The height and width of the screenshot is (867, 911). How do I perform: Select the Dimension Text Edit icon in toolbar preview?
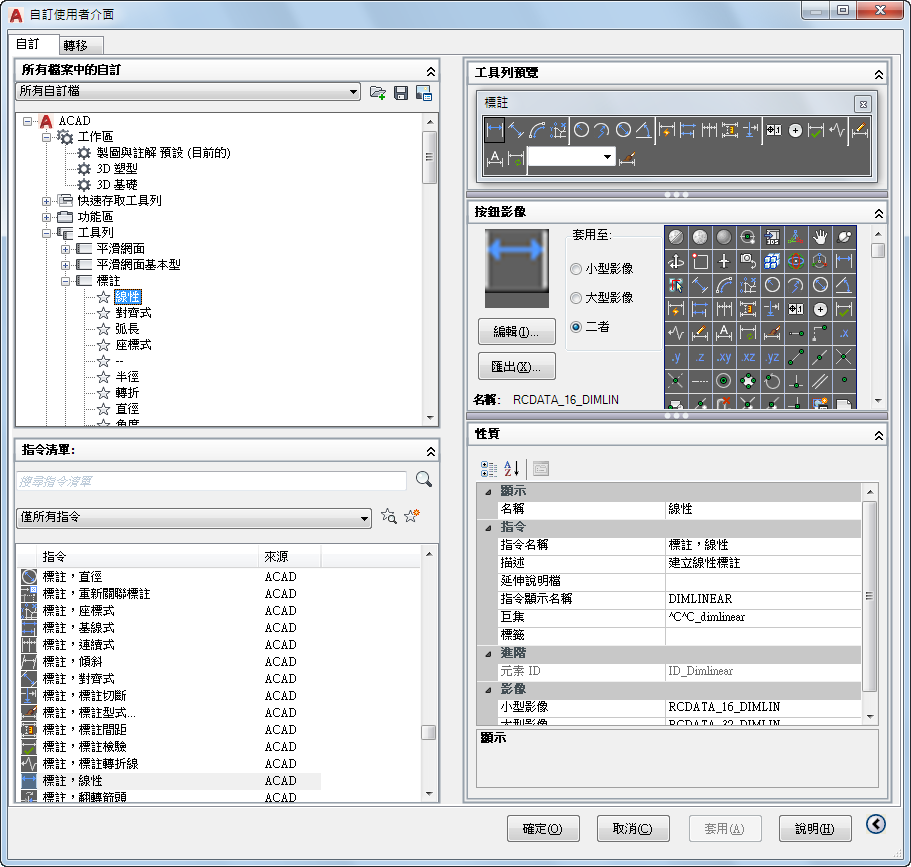494,157
